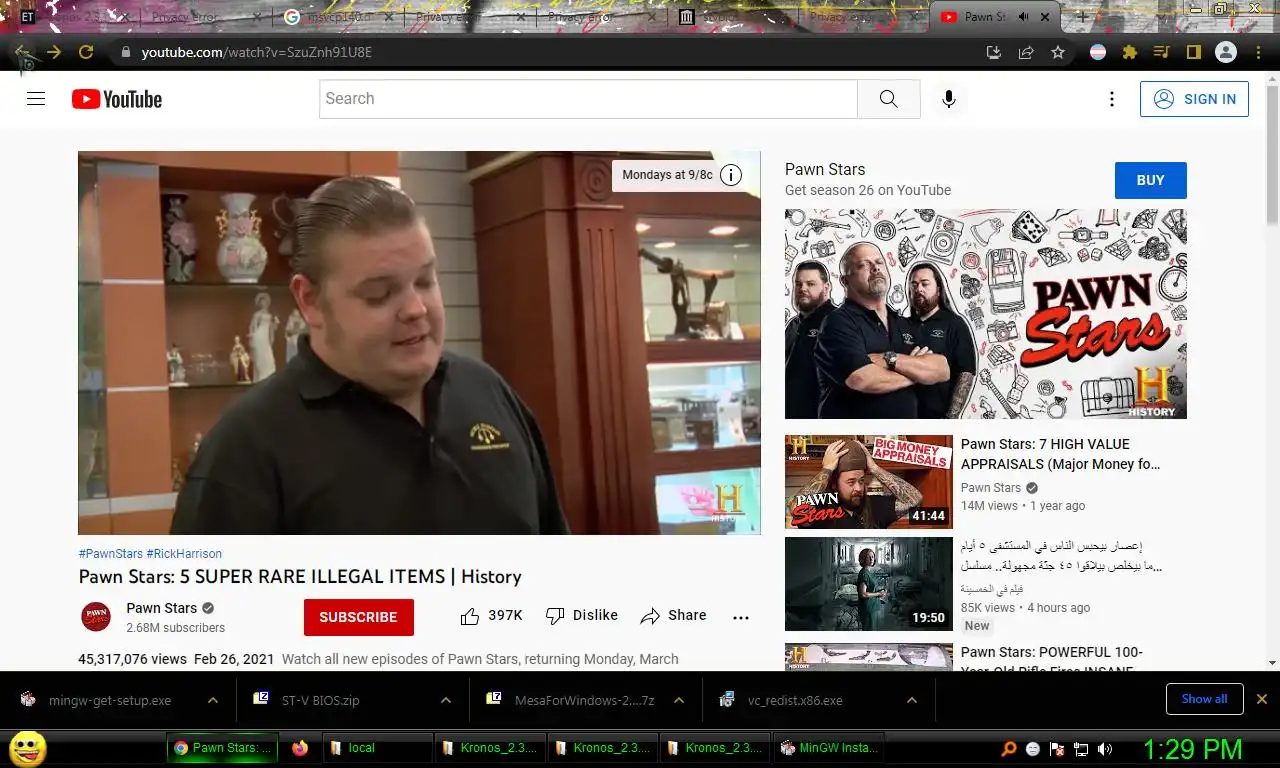Click BUY for Pawn Stars season
The height and width of the screenshot is (768, 1280).
1151,180
